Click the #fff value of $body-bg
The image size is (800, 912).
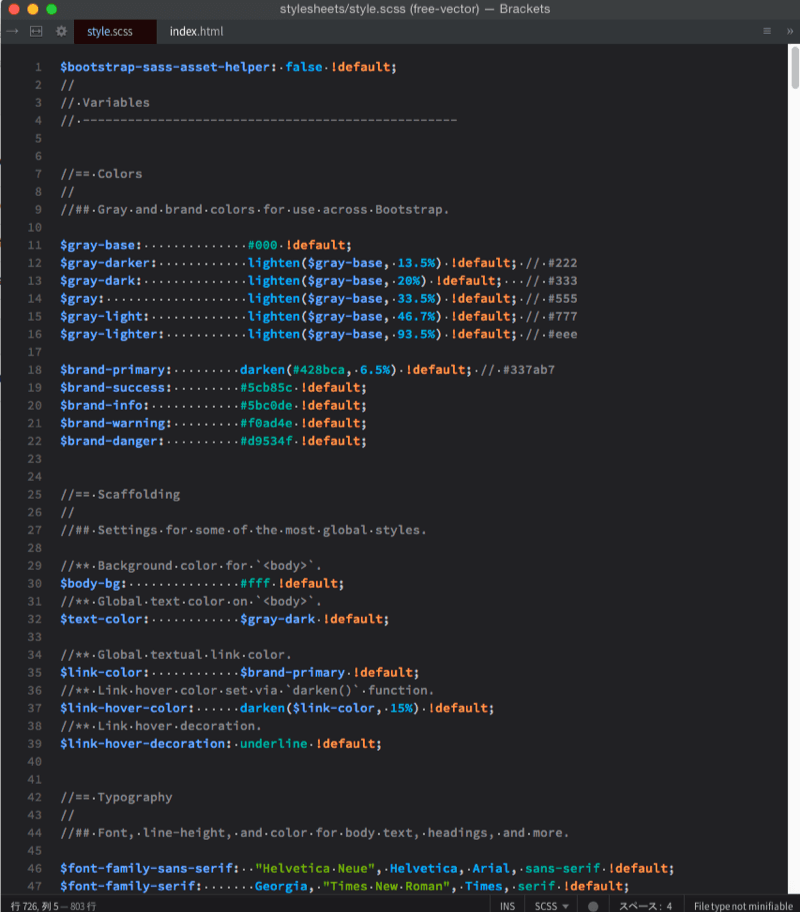tap(255, 583)
